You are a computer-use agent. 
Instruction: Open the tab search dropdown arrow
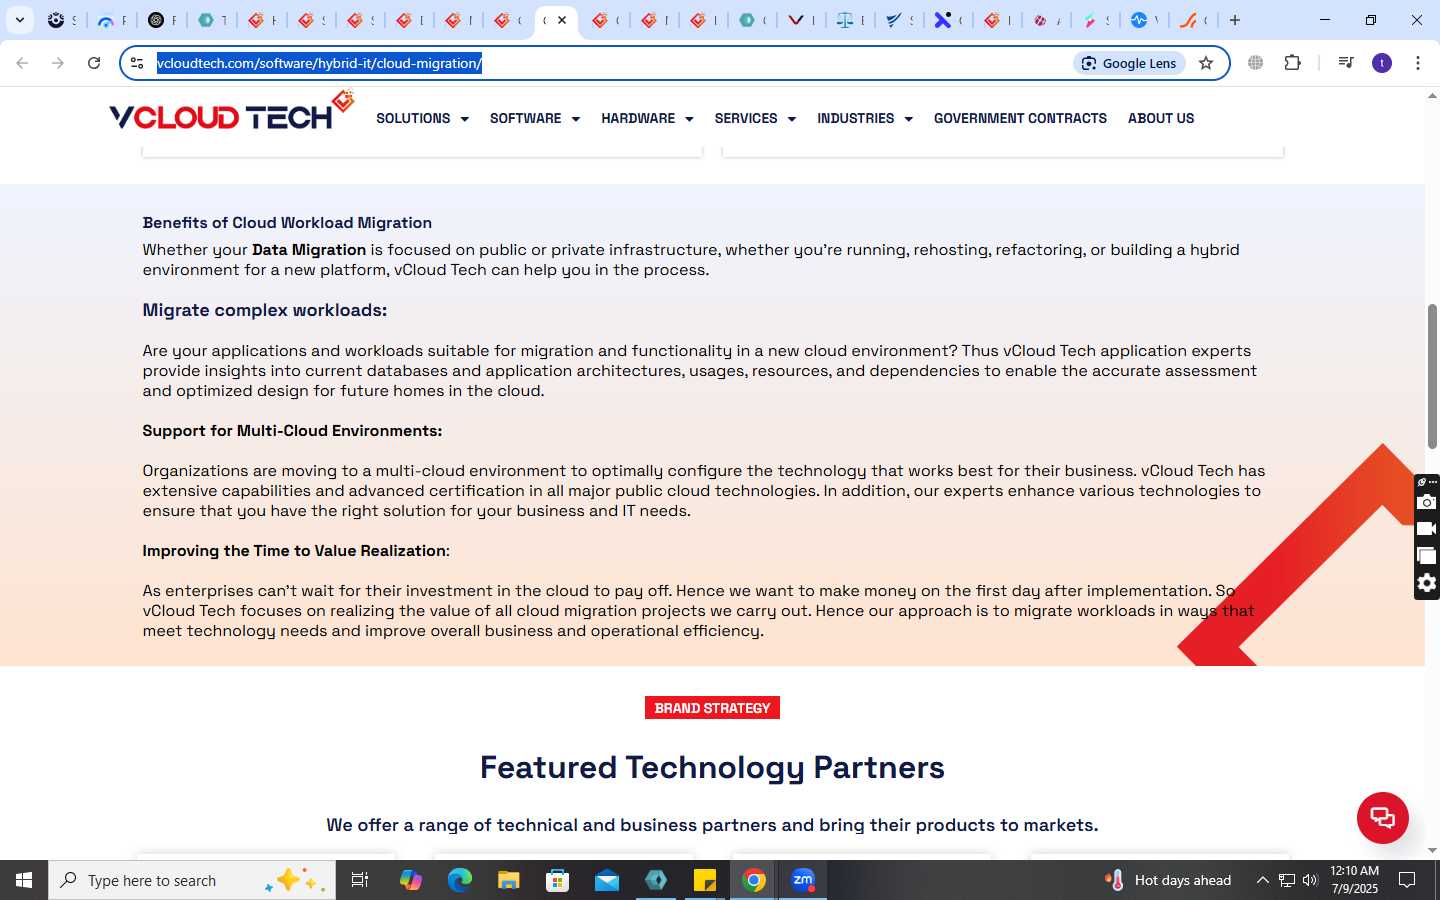[x=19, y=20]
